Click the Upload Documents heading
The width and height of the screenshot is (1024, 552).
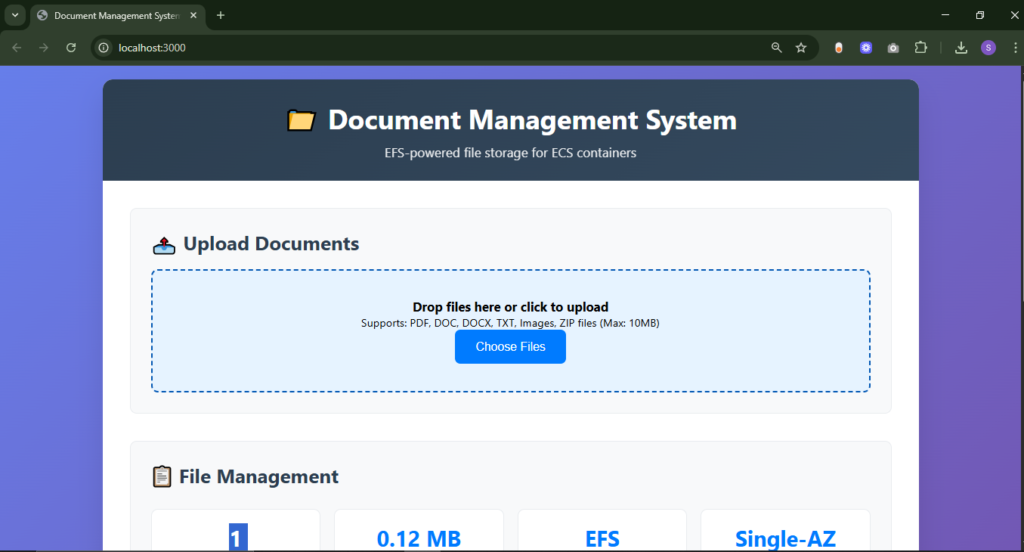click(271, 244)
